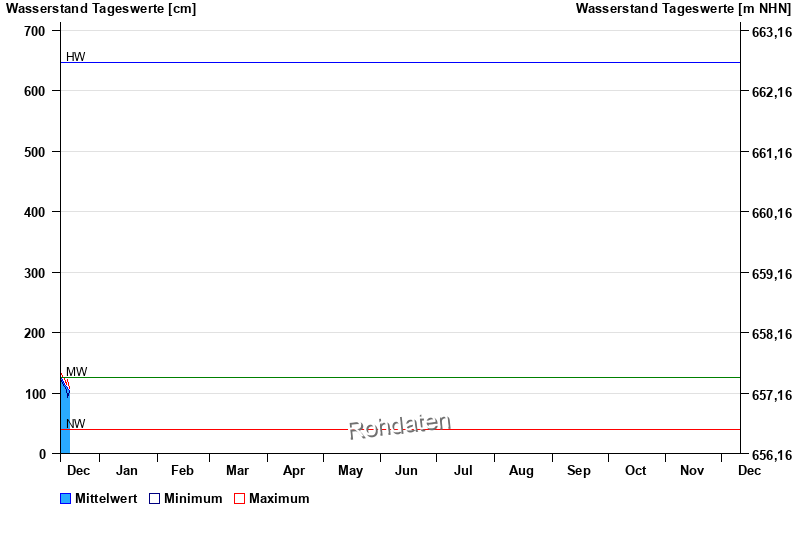
Task: Select the Mittelwert legend label
Action: click(x=106, y=499)
